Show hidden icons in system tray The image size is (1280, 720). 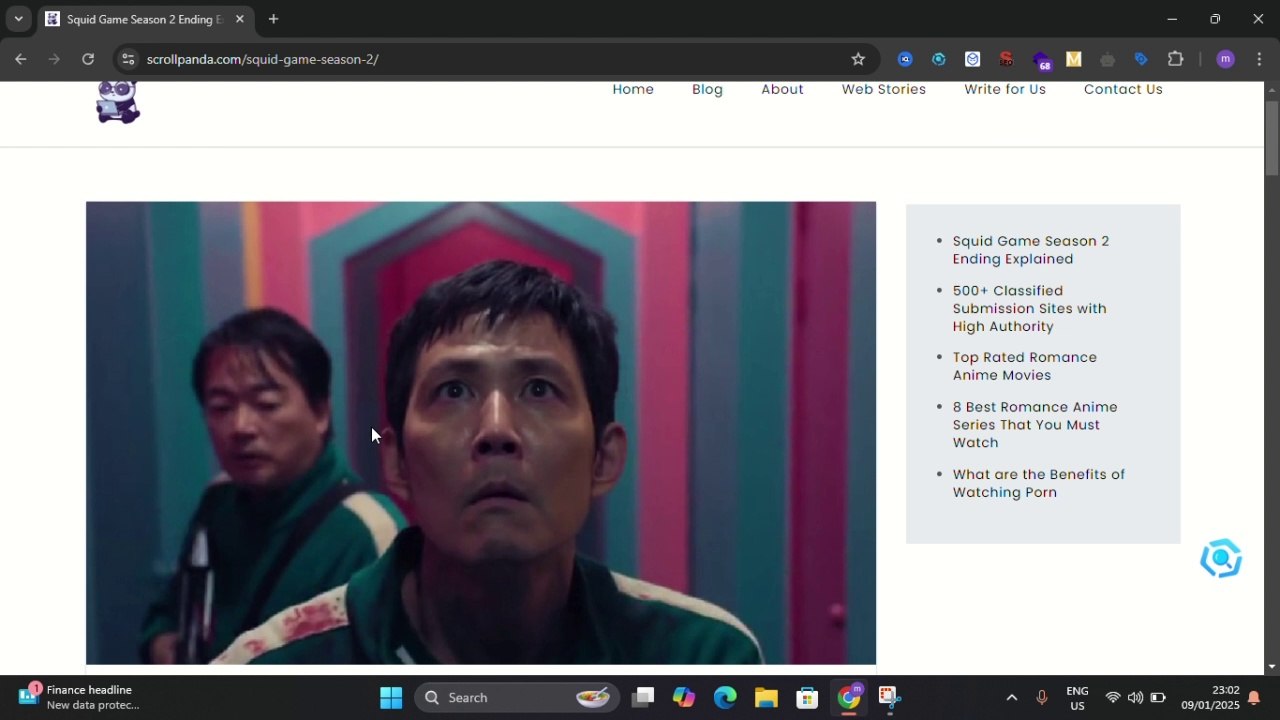point(1011,697)
